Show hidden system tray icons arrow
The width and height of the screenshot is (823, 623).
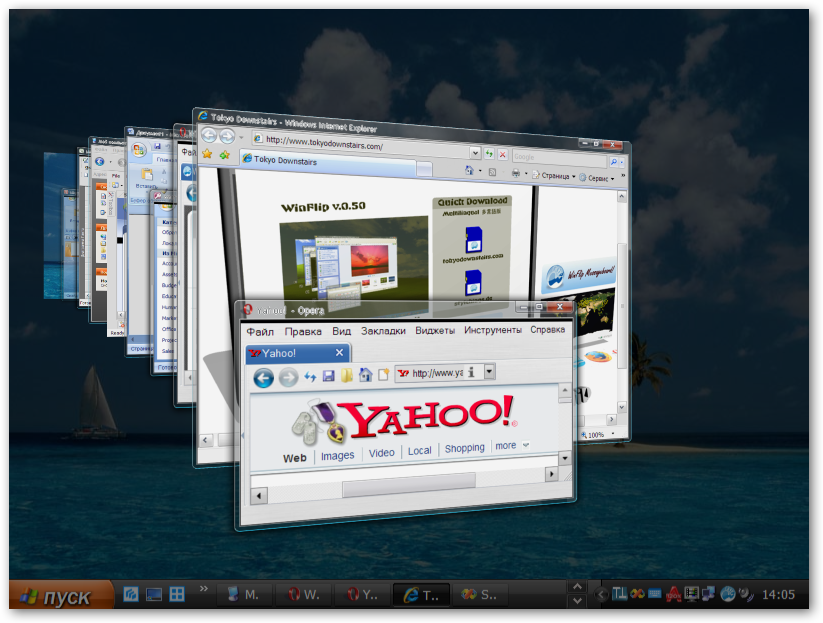pos(602,595)
